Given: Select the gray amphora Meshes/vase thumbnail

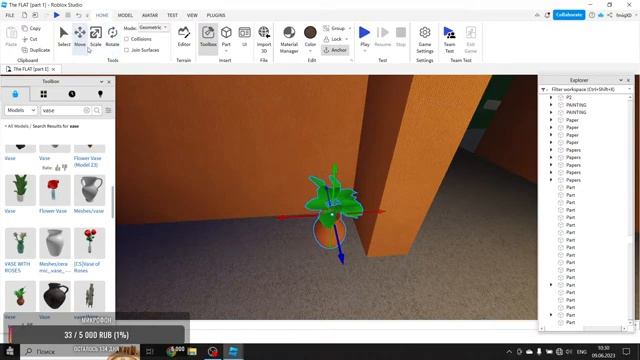Looking at the screenshot, I should pyautogui.click(x=89, y=190).
